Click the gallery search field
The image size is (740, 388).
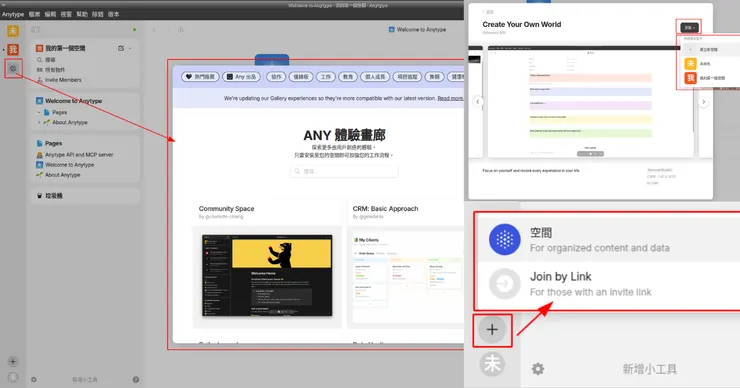pos(344,171)
